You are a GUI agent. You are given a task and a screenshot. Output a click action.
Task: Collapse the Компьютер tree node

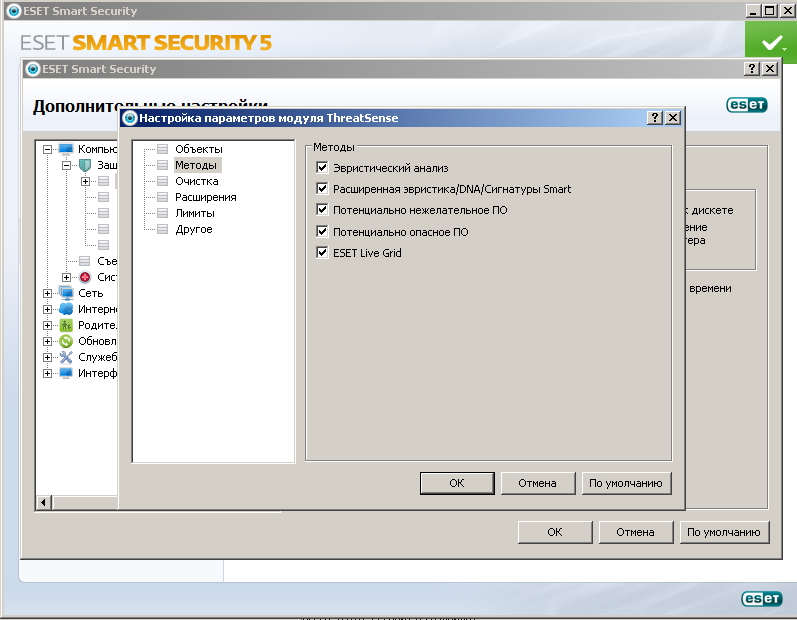click(x=47, y=149)
